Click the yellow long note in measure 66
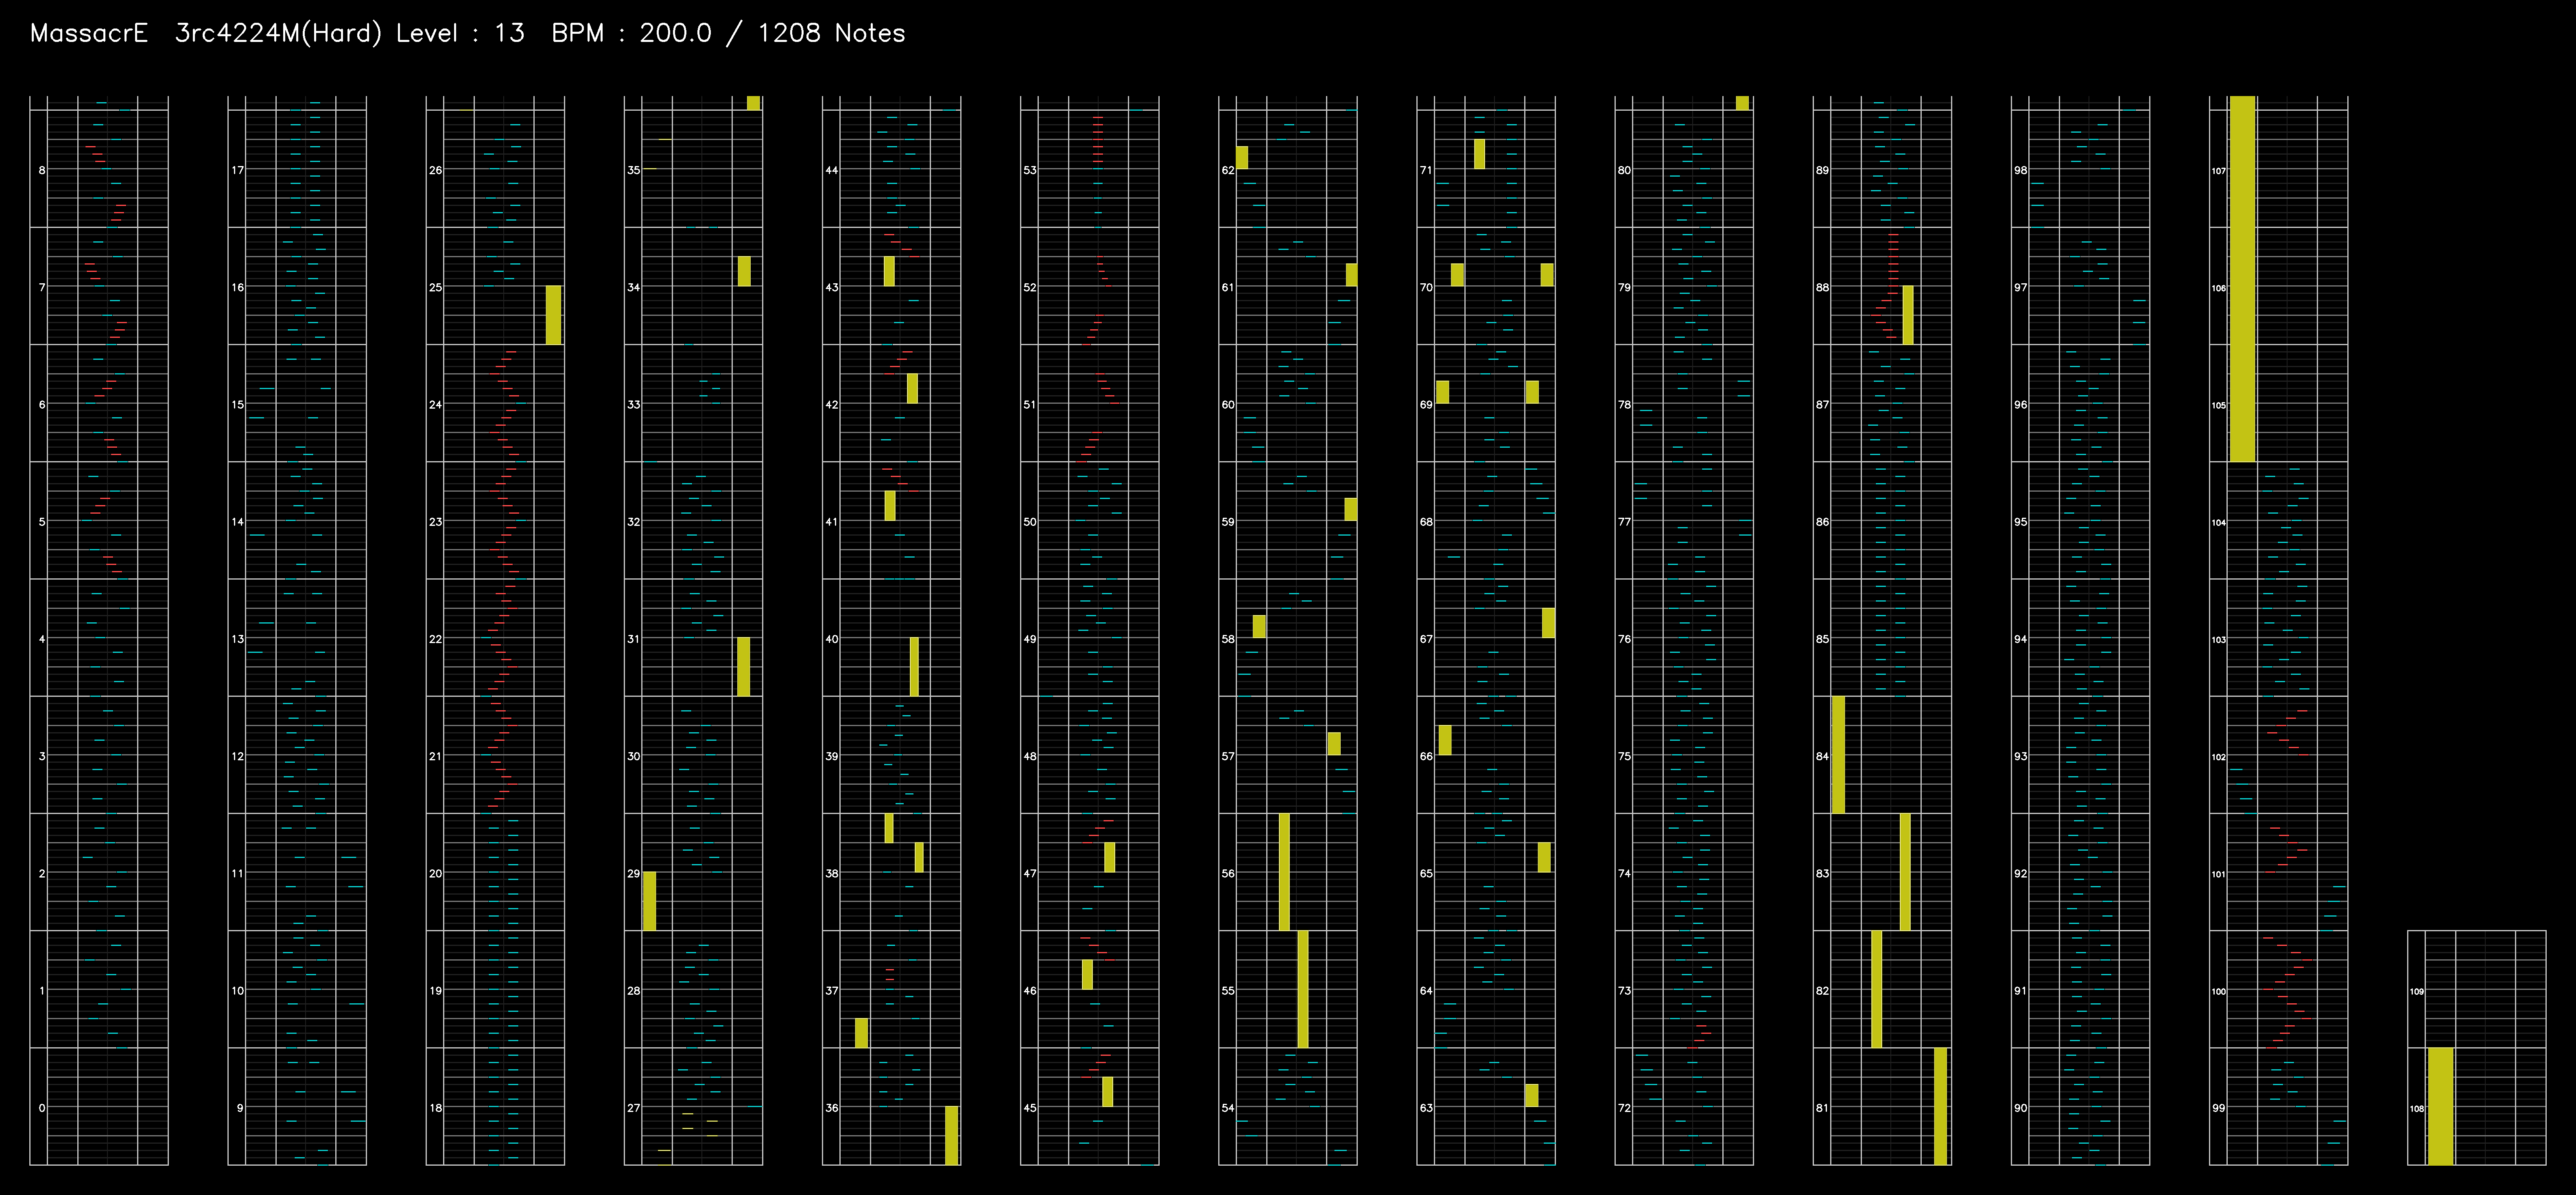This screenshot has height=1195, width=2576. pos(1445,740)
